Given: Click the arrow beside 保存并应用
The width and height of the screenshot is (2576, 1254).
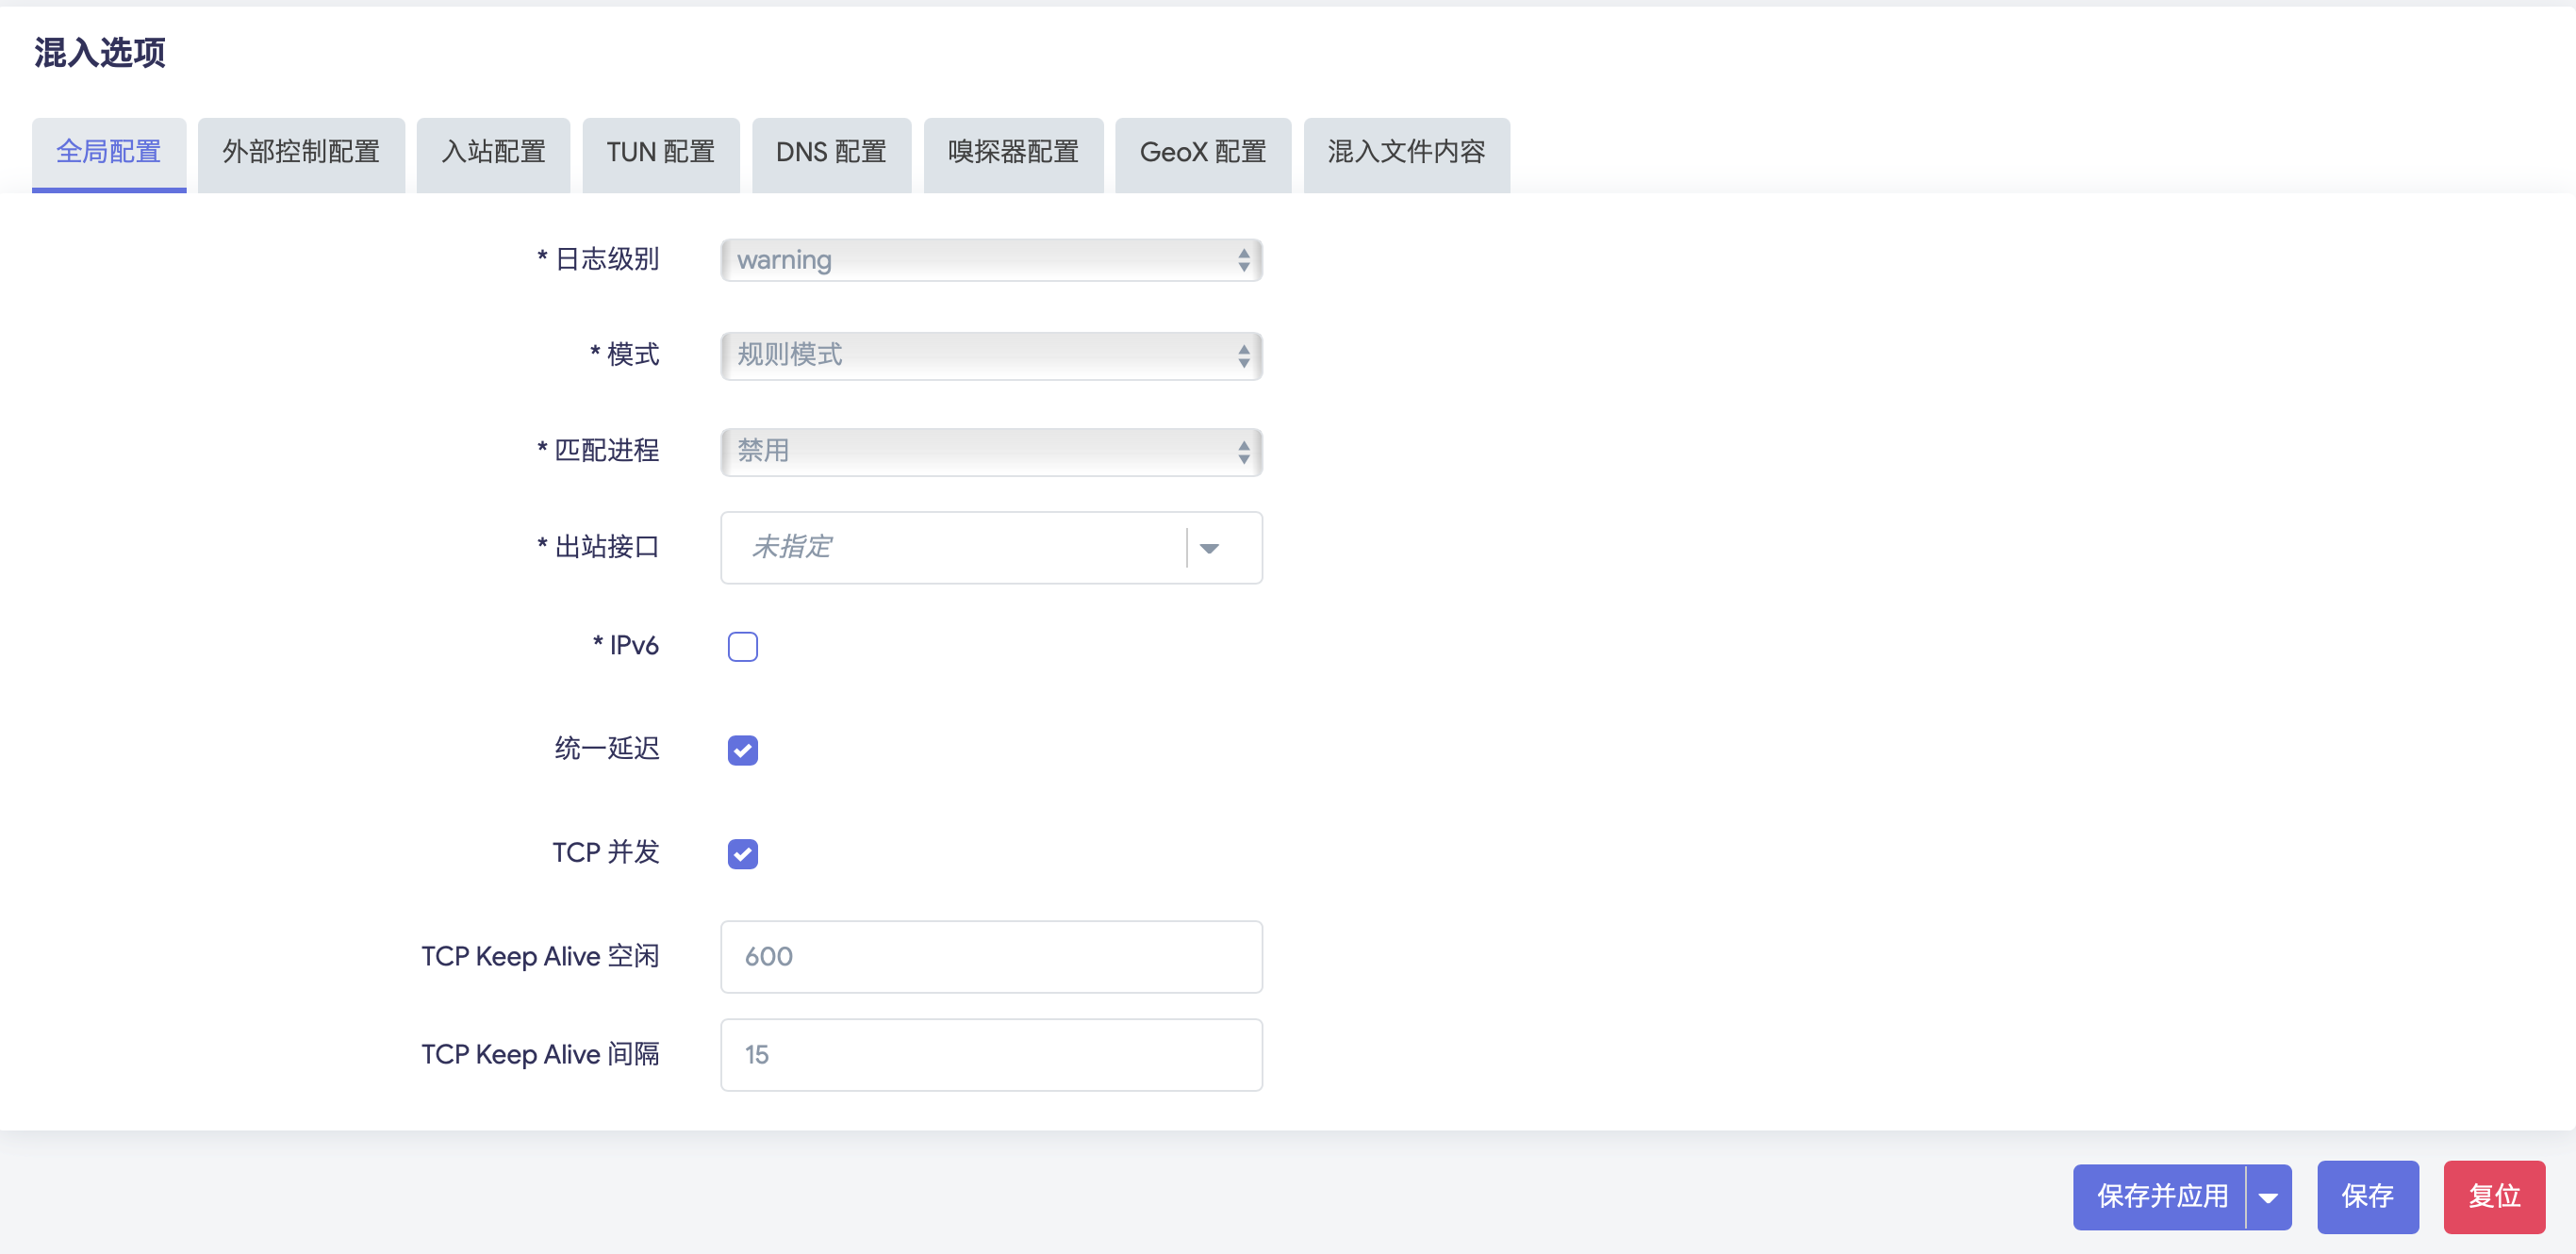Looking at the screenshot, I should tap(2268, 1197).
